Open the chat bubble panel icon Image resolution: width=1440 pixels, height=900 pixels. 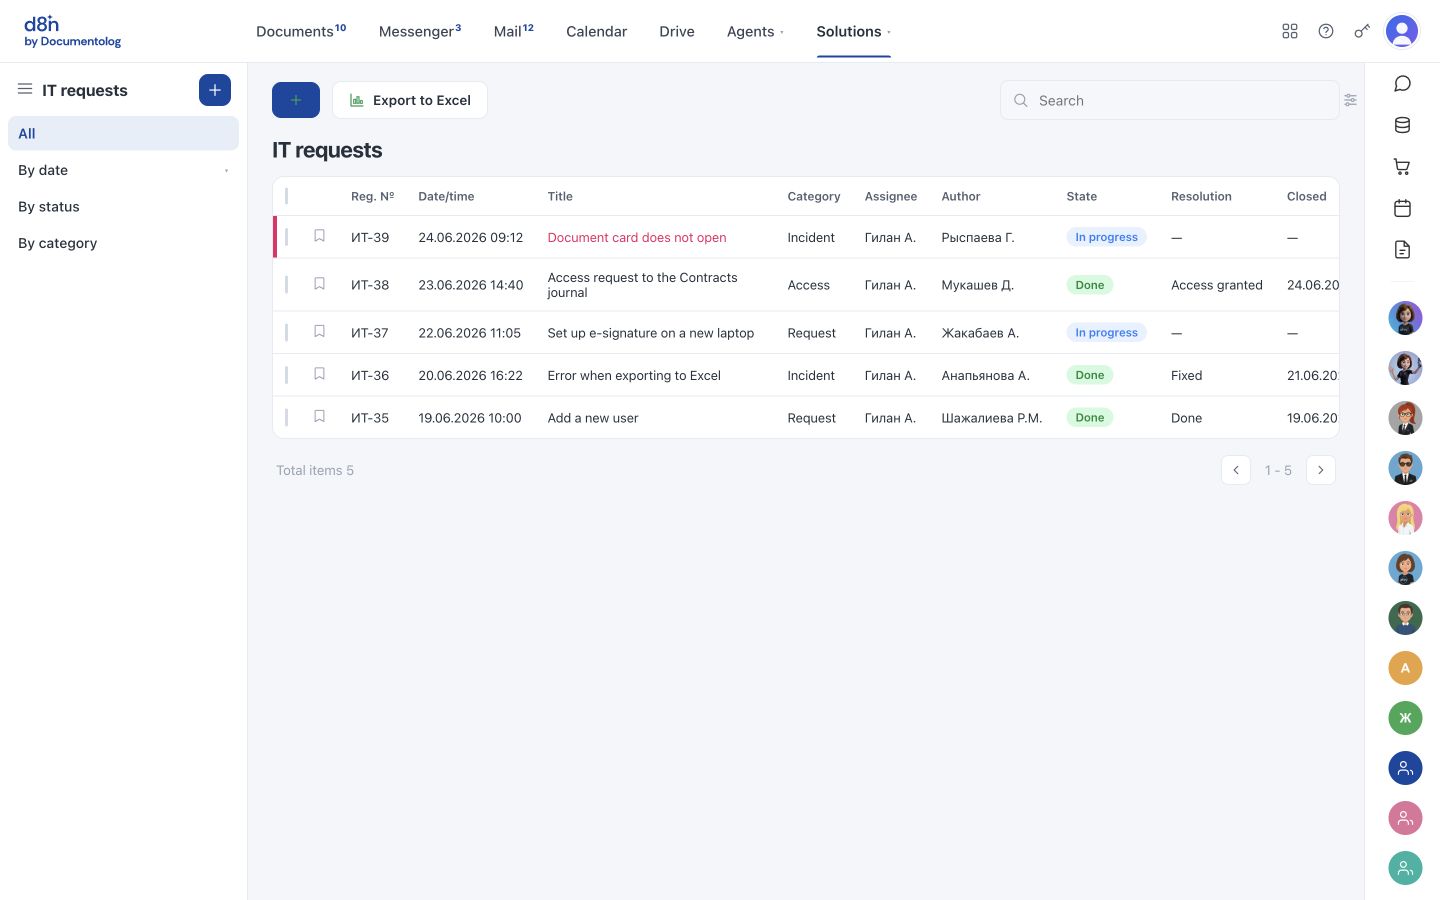(x=1403, y=84)
